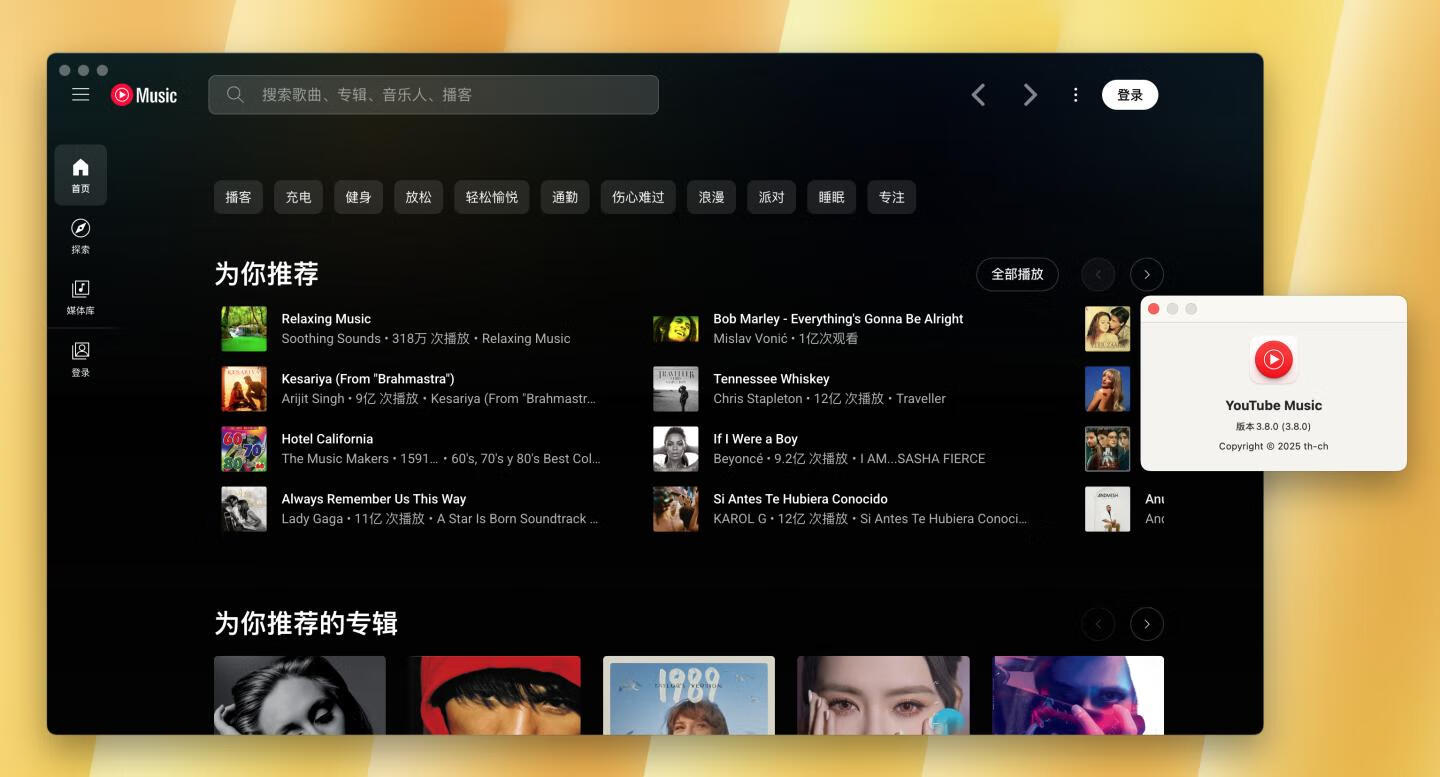Open the woman close-up face album cover
Image resolution: width=1440 pixels, height=777 pixels.
pos(883,695)
